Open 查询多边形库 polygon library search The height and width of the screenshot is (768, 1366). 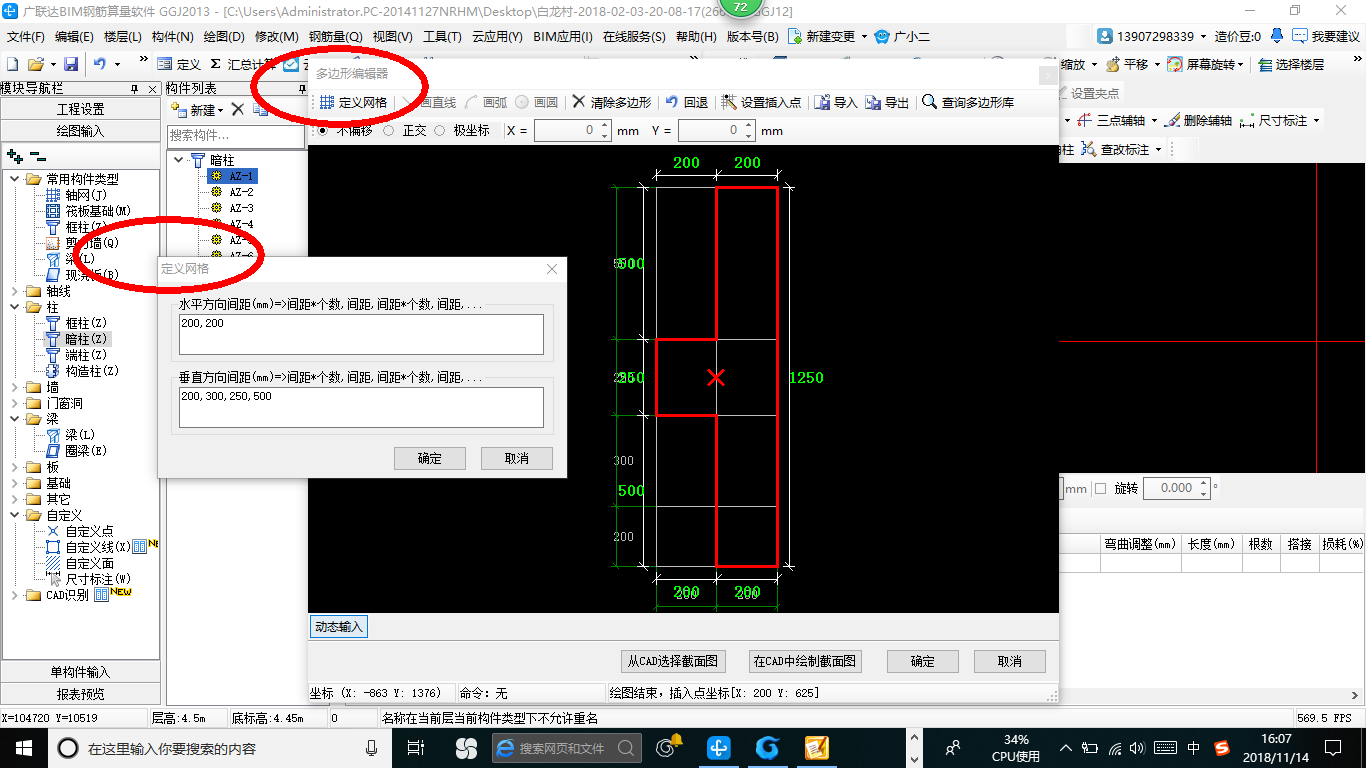pyautogui.click(x=968, y=102)
